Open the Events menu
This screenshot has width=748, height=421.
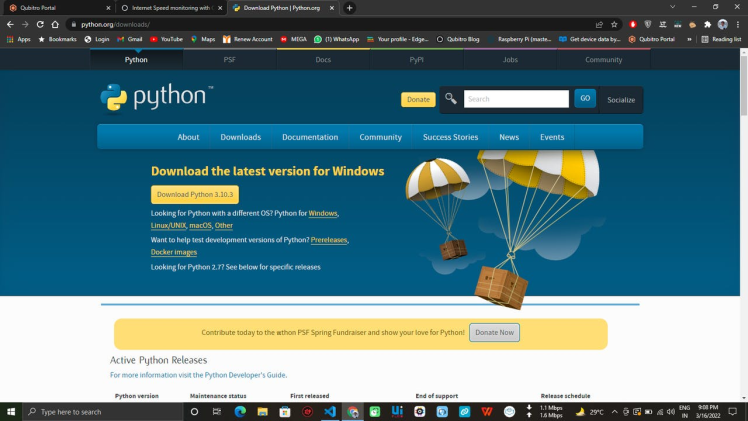click(552, 137)
